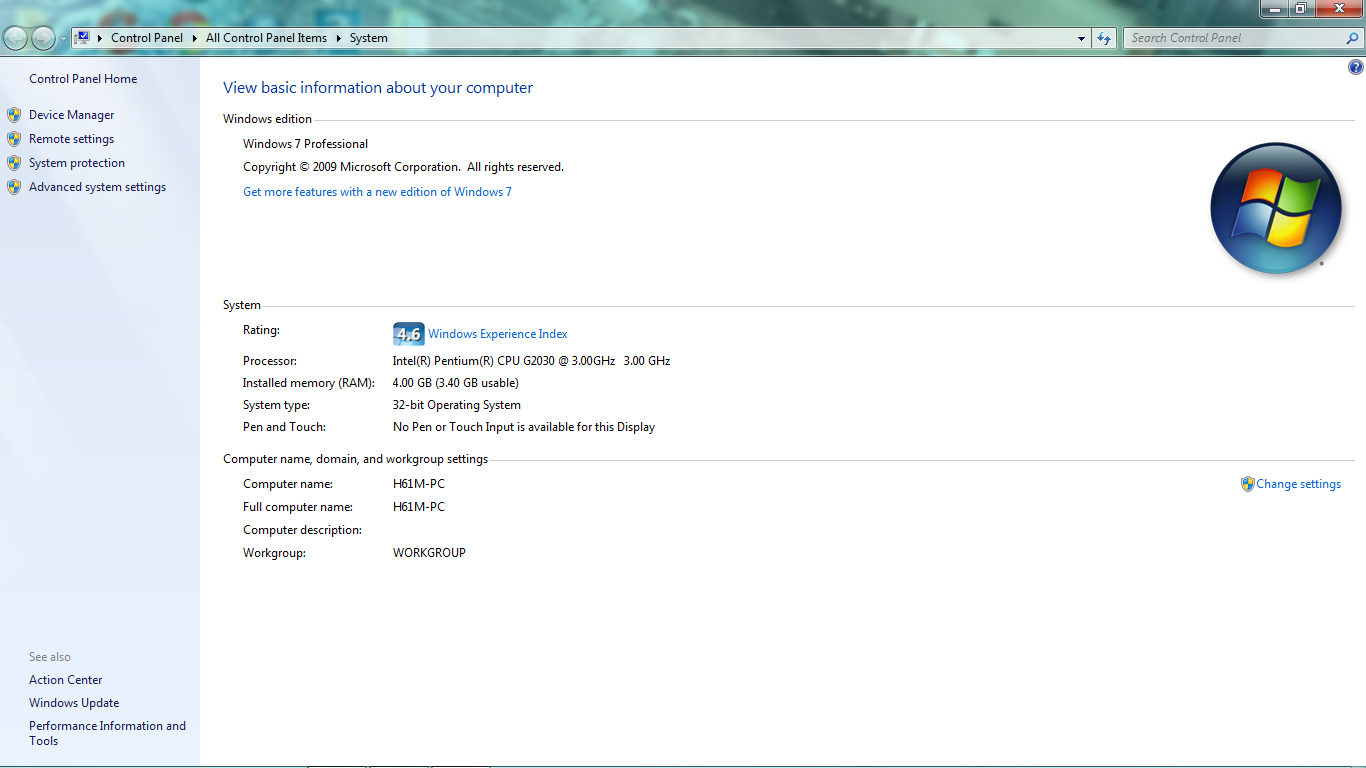The height and width of the screenshot is (768, 1366).
Task: Open address bar previous locations dropdown
Action: tap(1082, 38)
